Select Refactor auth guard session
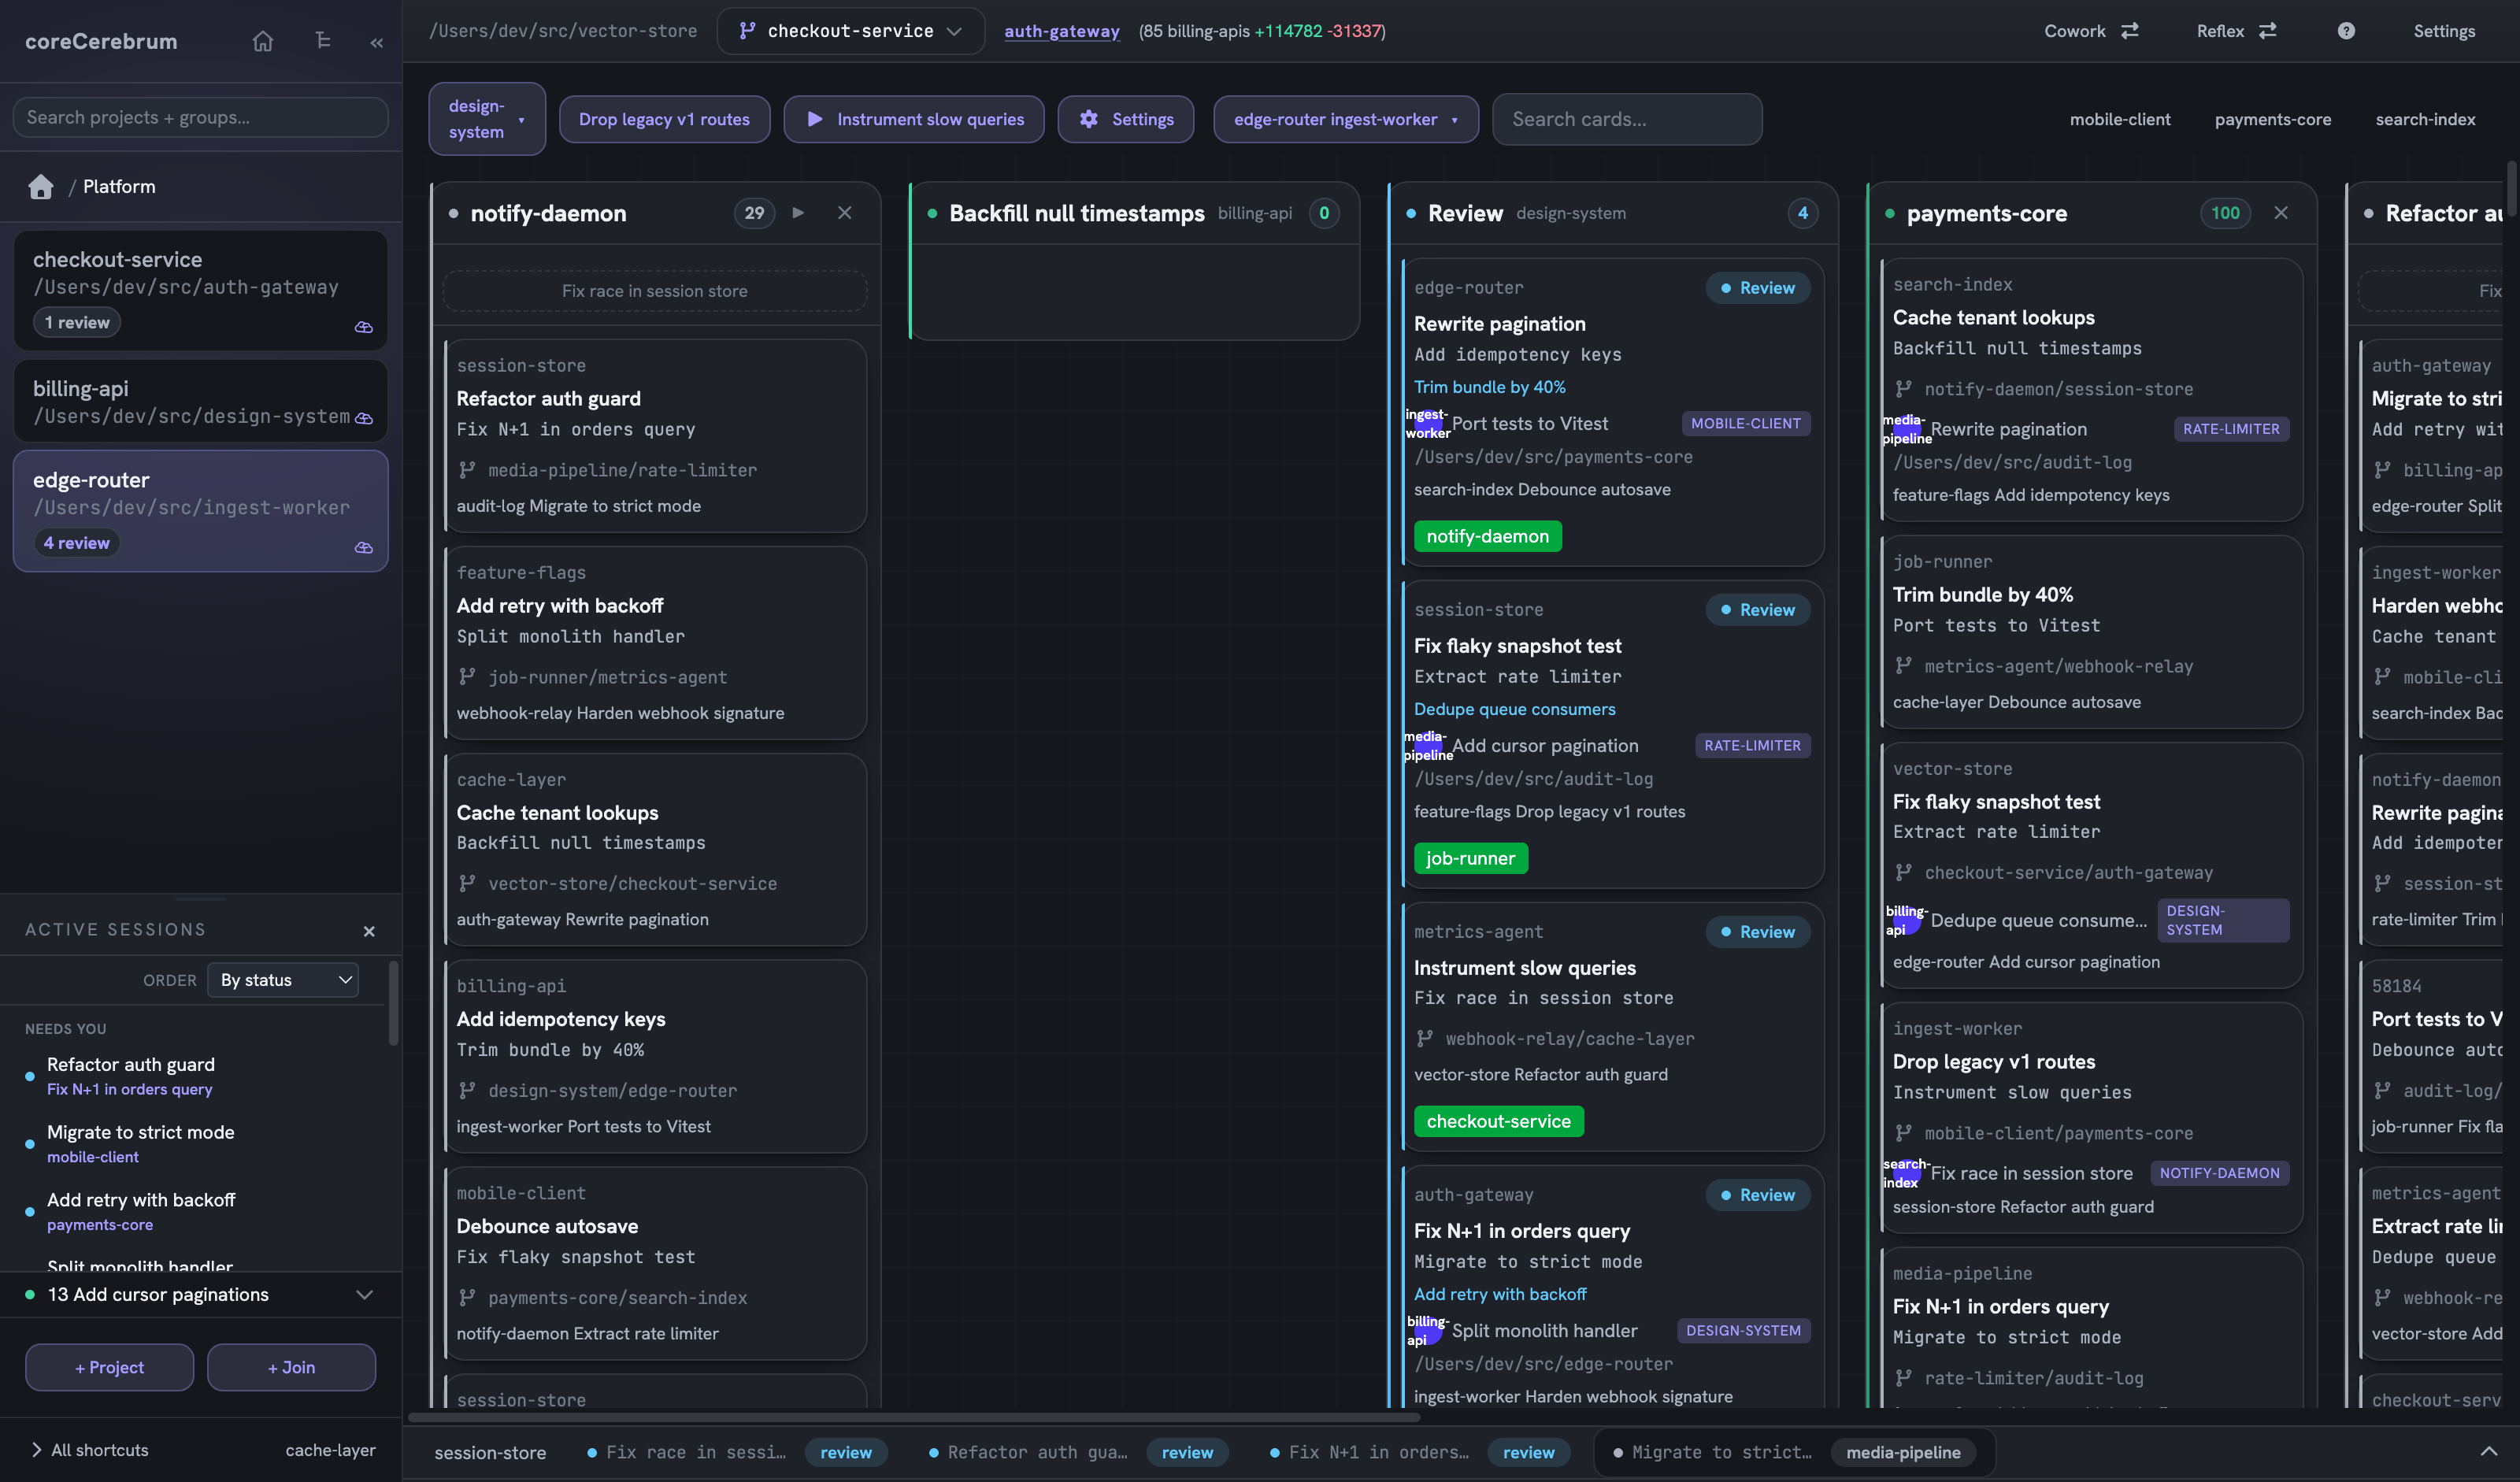The height and width of the screenshot is (1482, 2520). (200, 1076)
